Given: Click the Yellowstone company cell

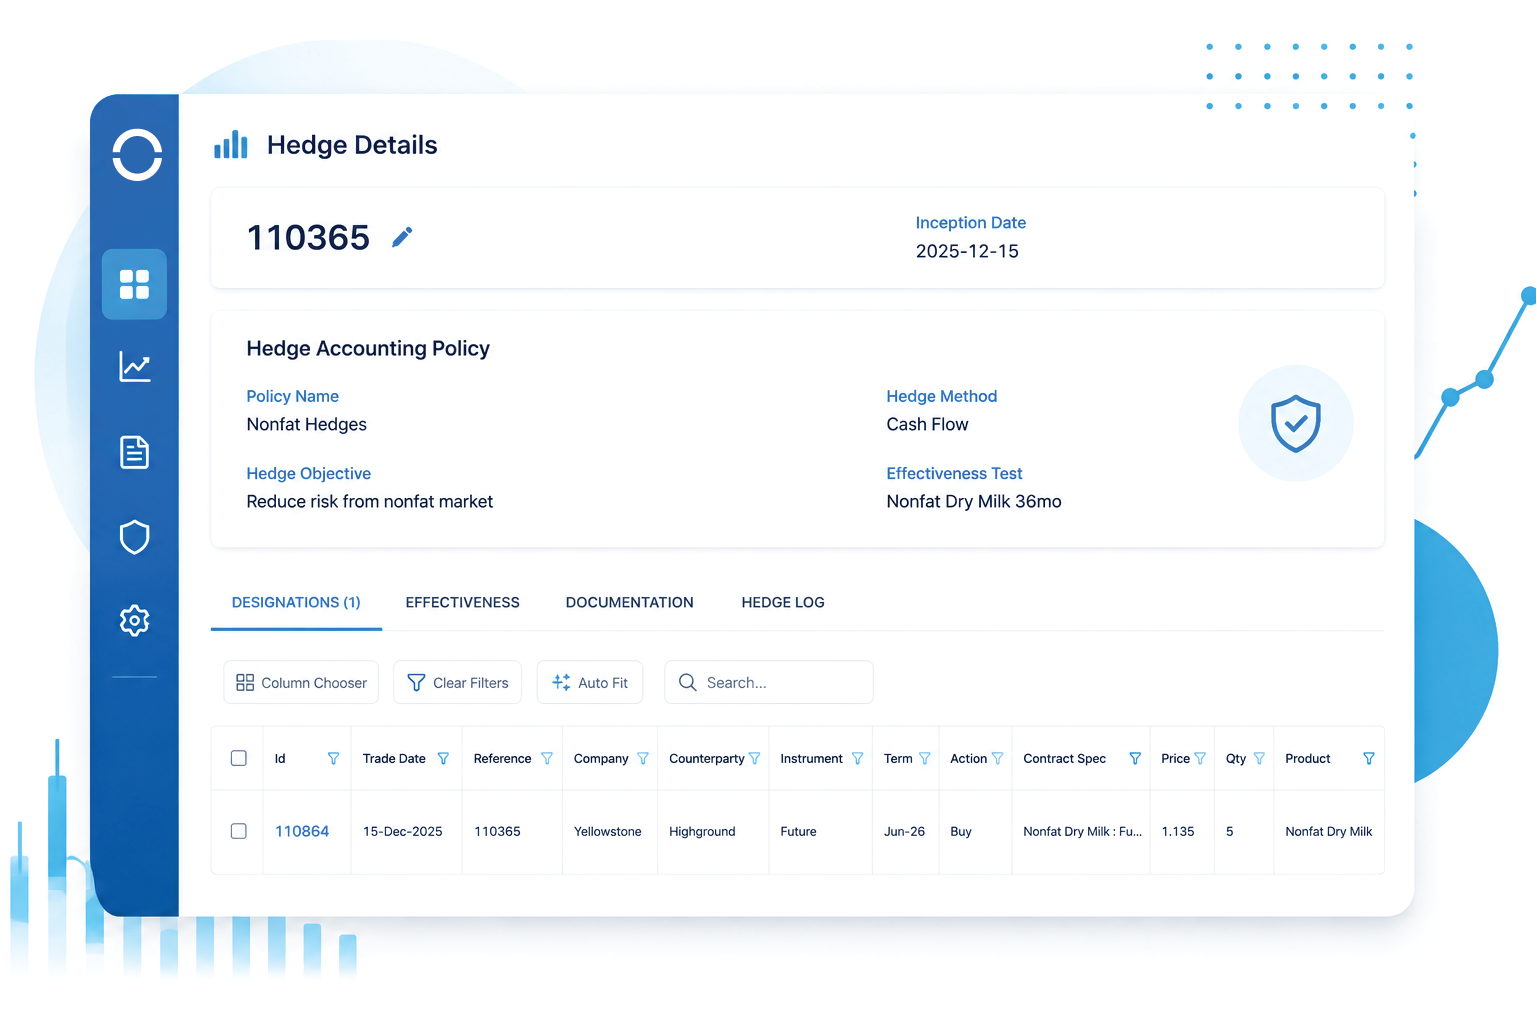Looking at the screenshot, I should (608, 832).
